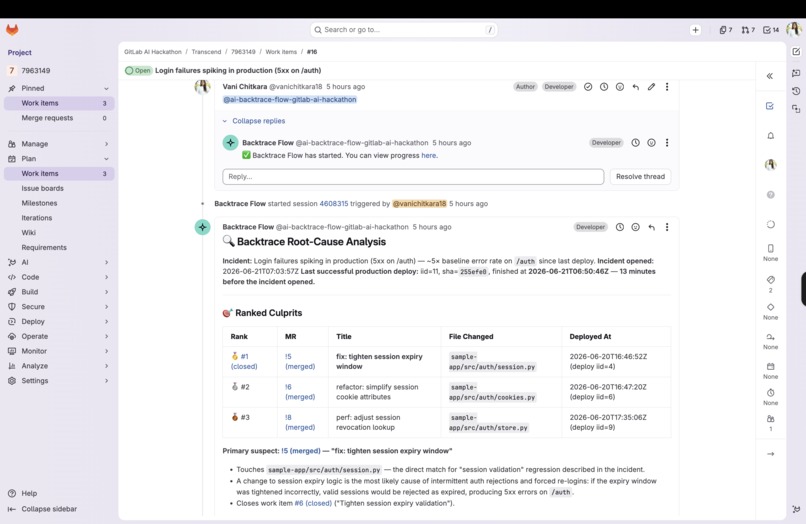Open the @vanichitkara18 mention link
The image size is (806, 524).
tap(419, 204)
